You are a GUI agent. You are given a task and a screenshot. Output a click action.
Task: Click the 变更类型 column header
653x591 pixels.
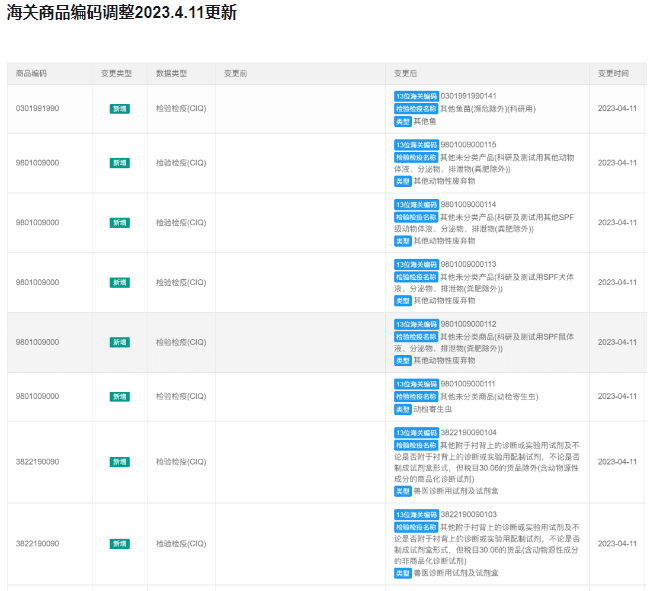pos(116,74)
